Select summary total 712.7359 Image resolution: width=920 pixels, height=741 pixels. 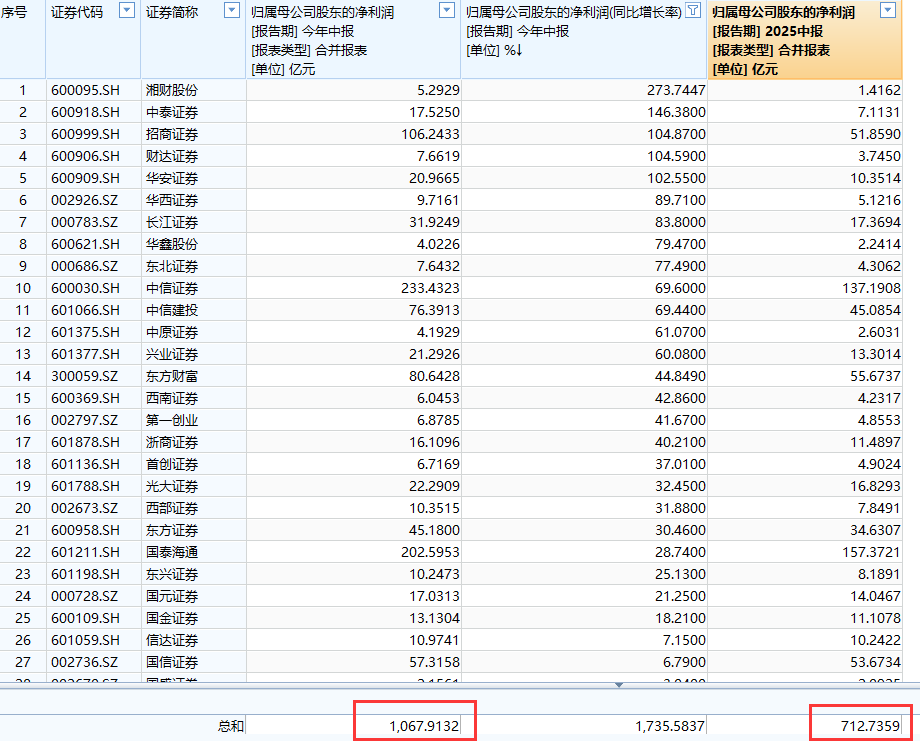(x=871, y=726)
